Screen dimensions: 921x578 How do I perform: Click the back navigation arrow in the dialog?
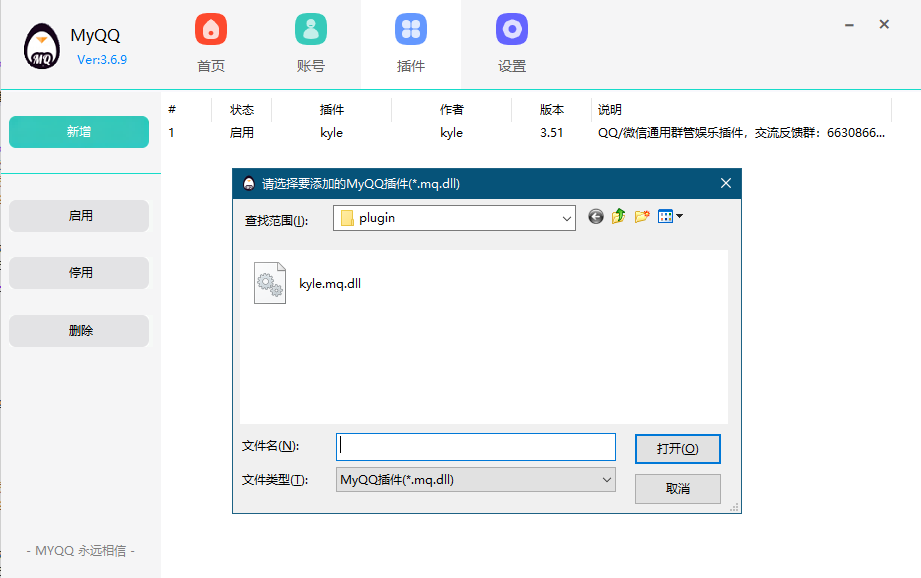pyautogui.click(x=595, y=217)
